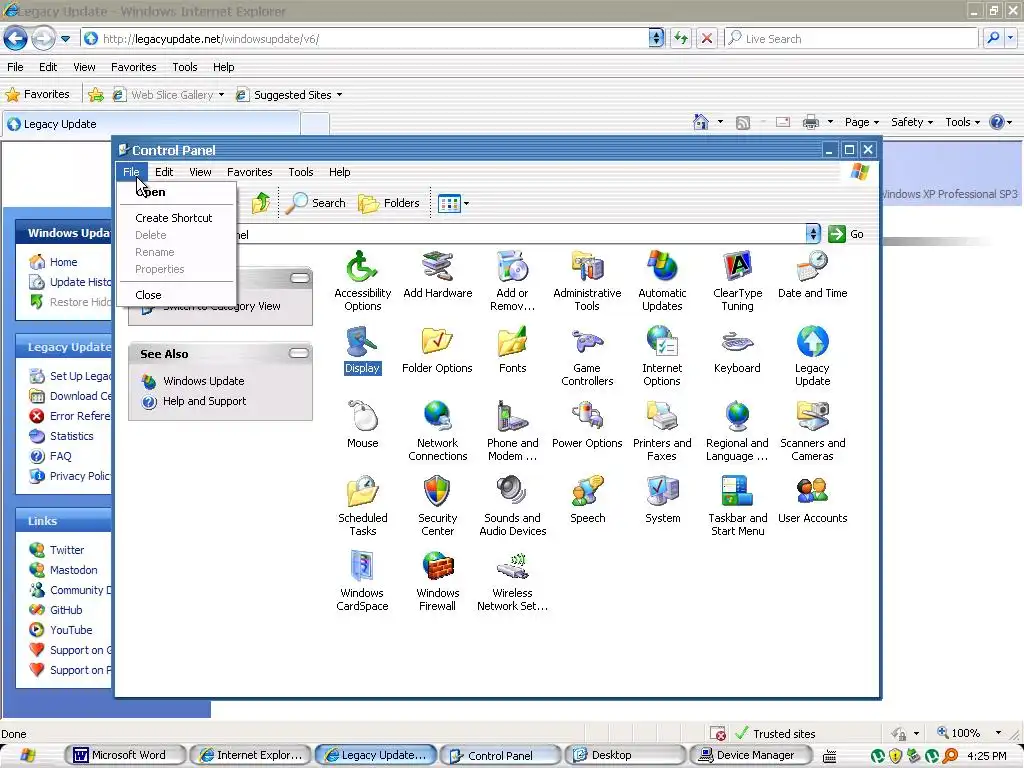Open Game Controllers icon
Screen dimensions: 1024x768
(587, 357)
